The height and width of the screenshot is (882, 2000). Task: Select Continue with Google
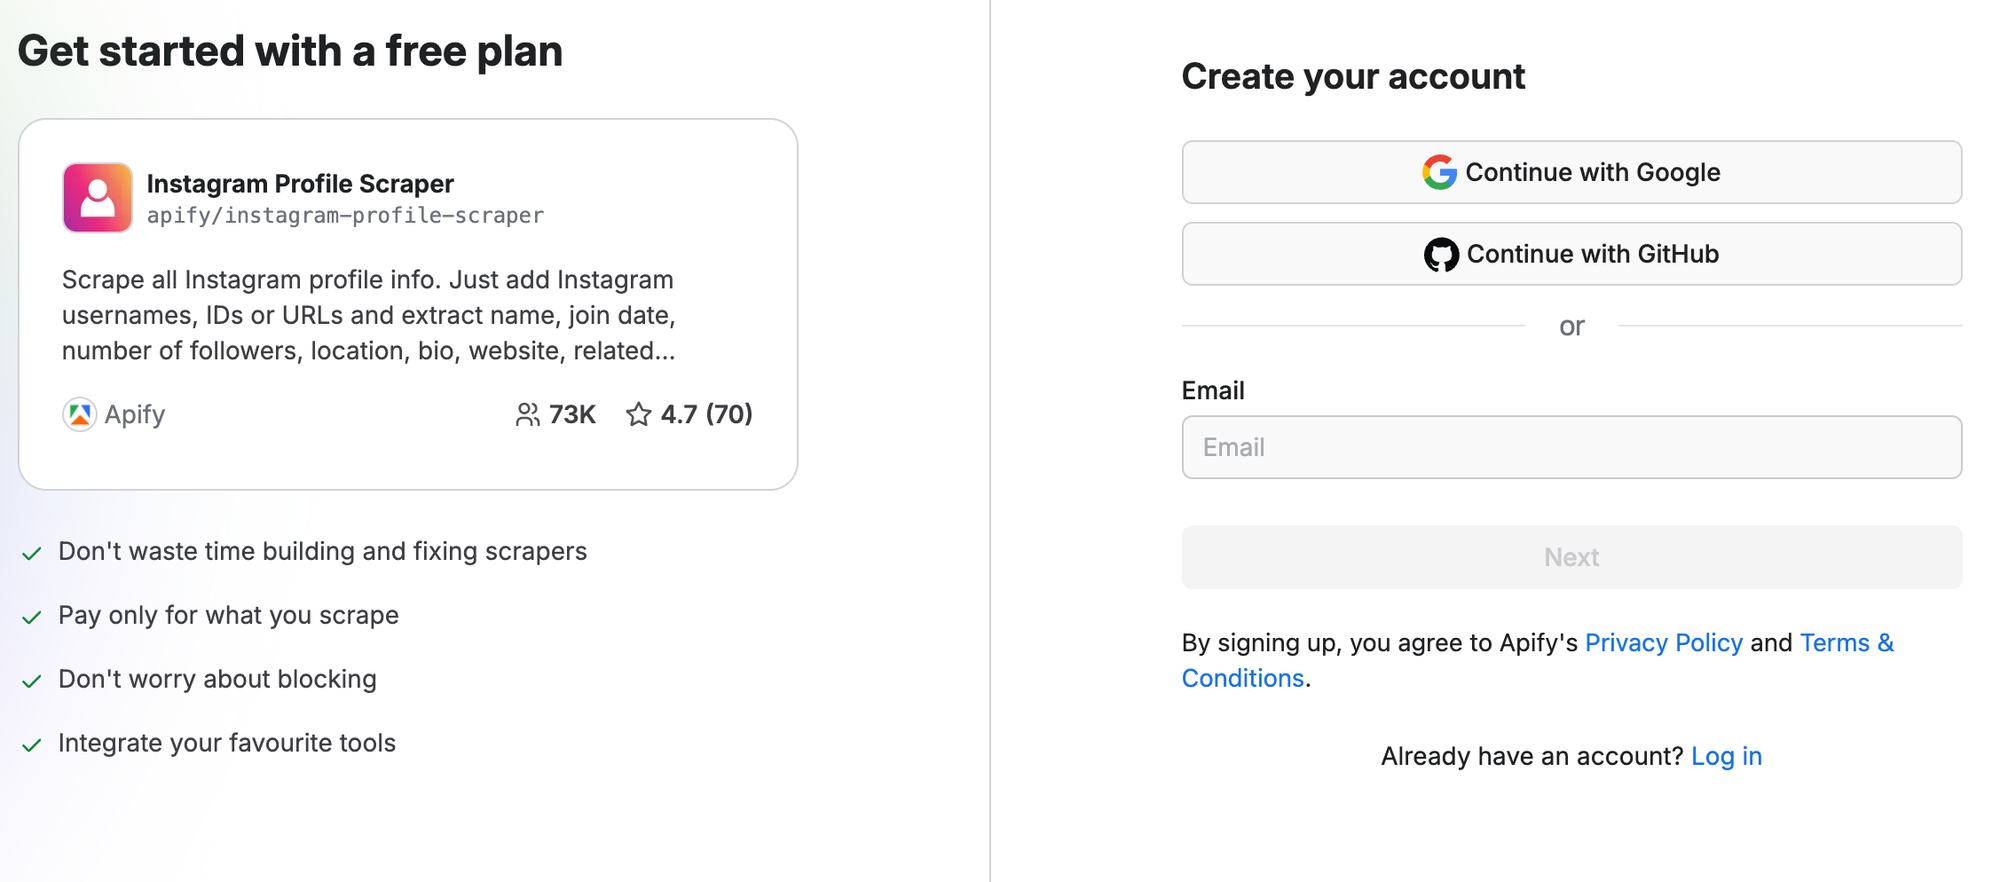tap(1571, 171)
